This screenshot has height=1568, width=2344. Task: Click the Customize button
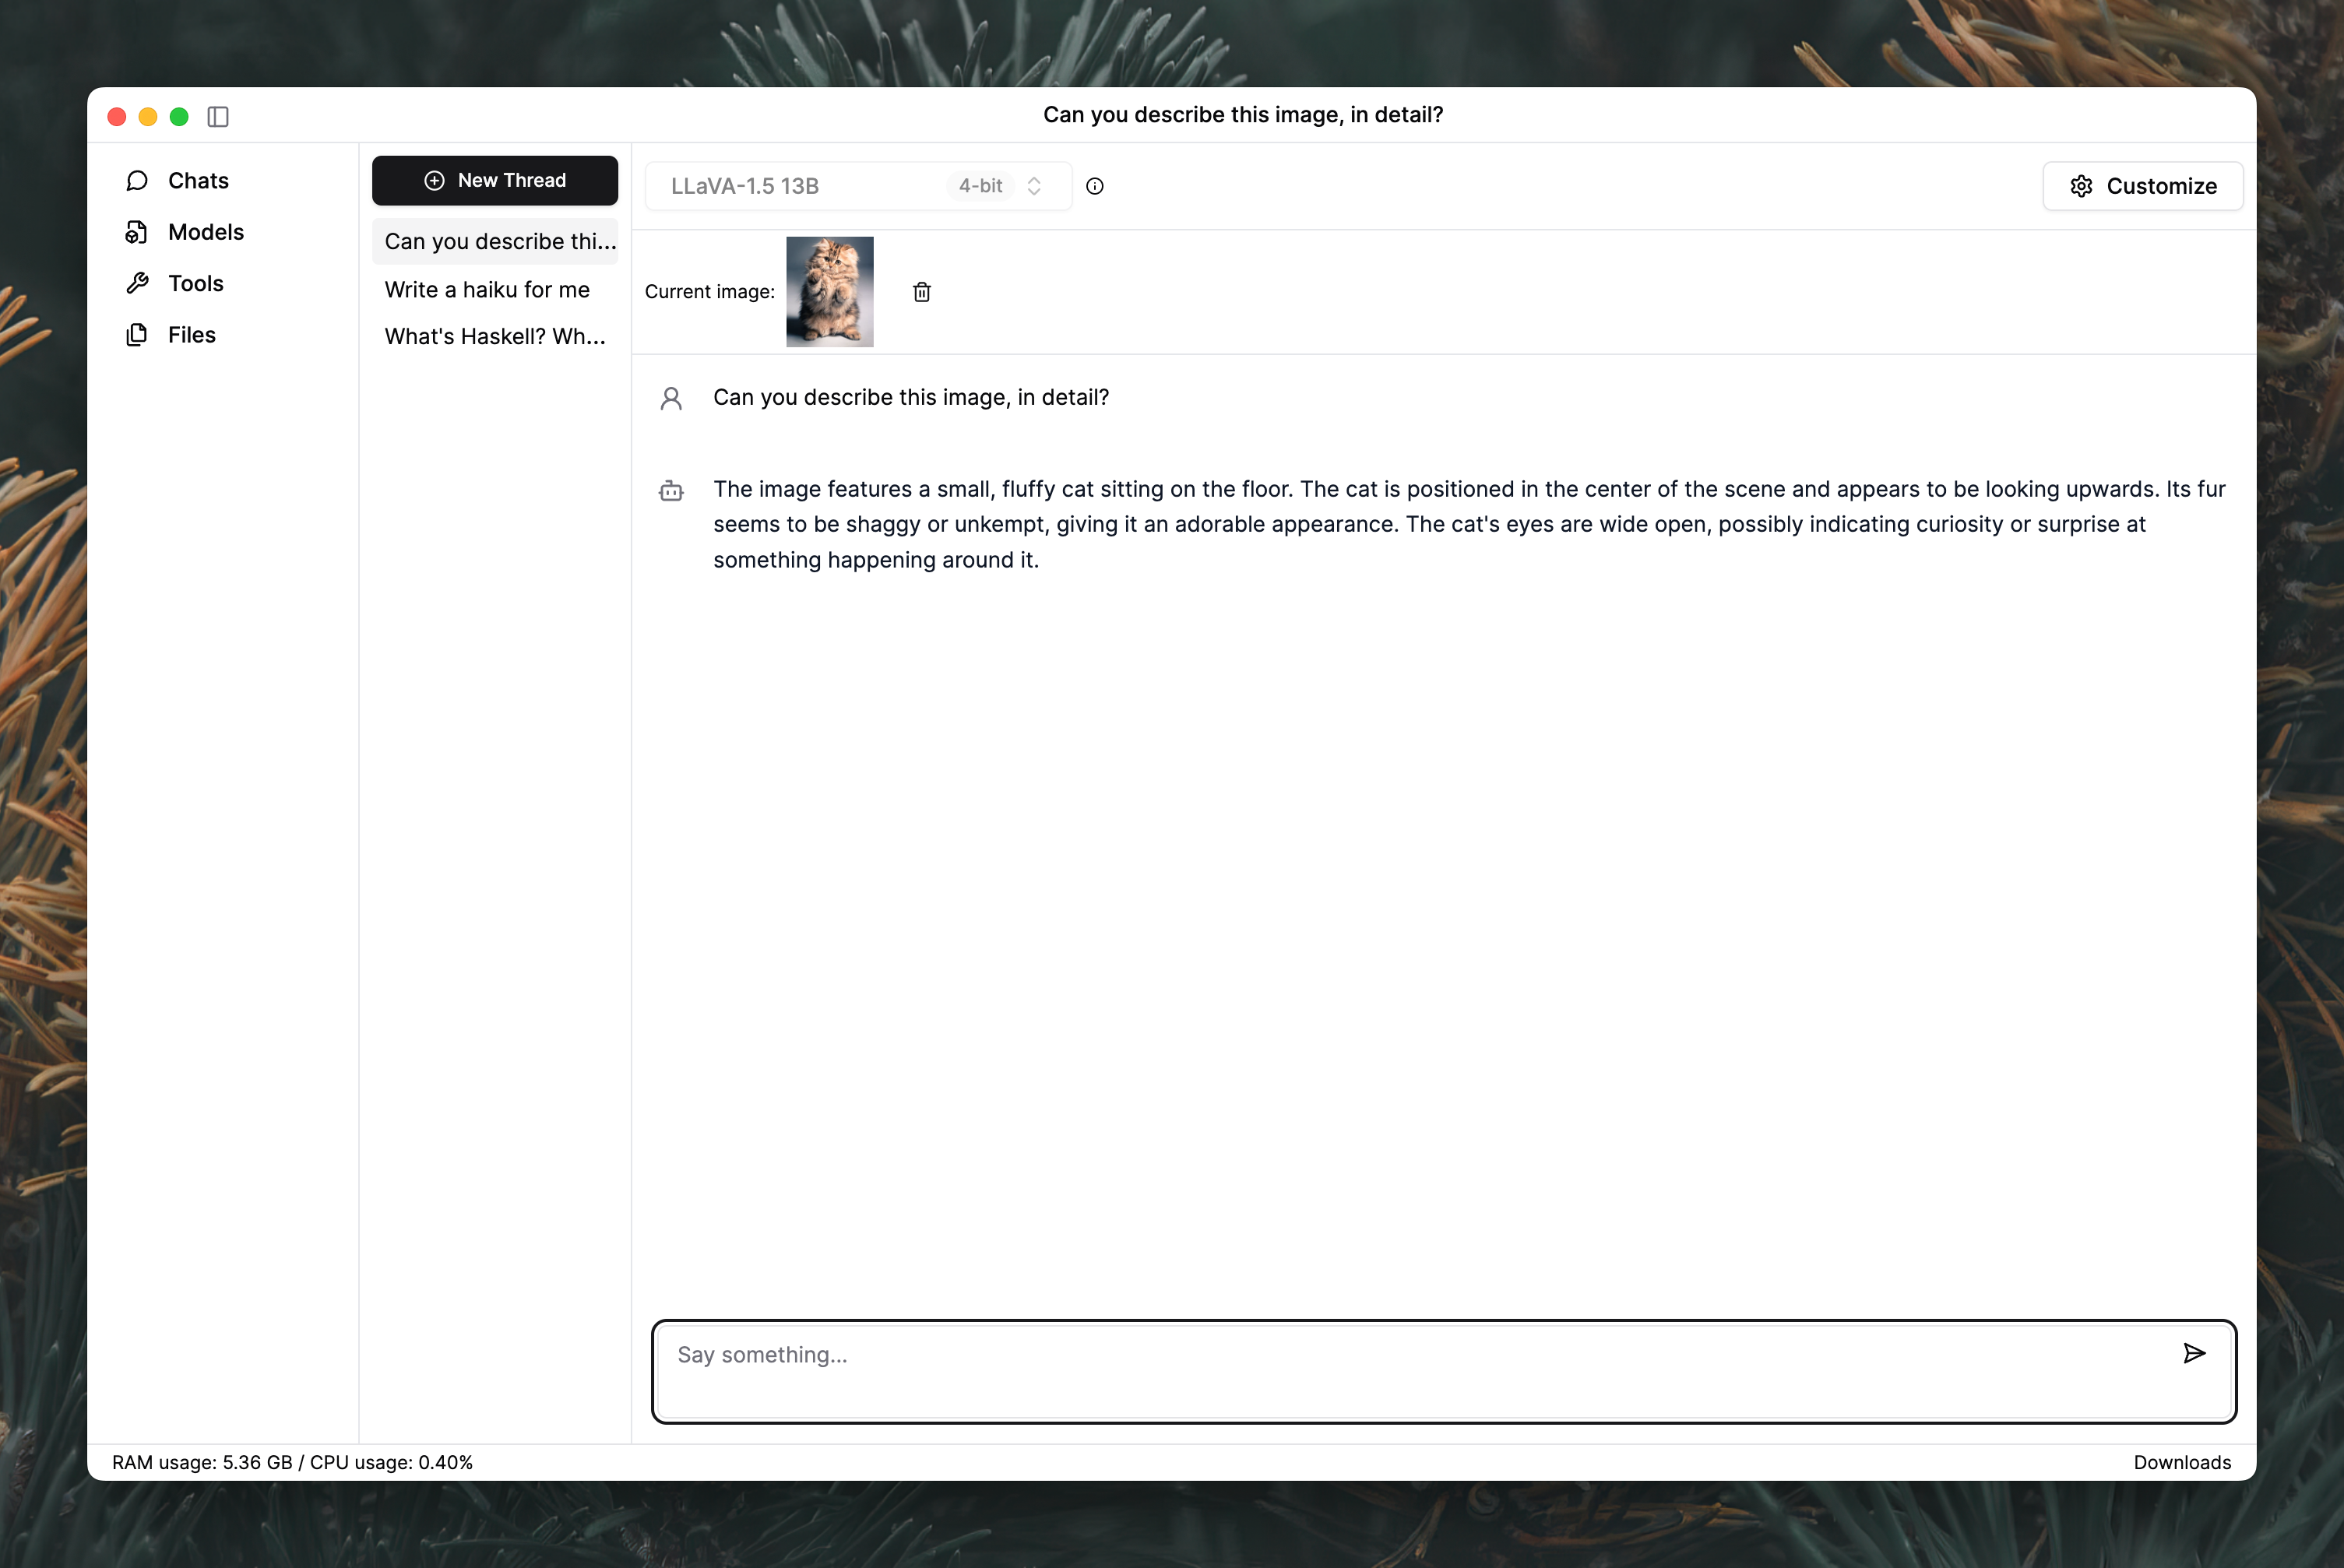pyautogui.click(x=2142, y=185)
